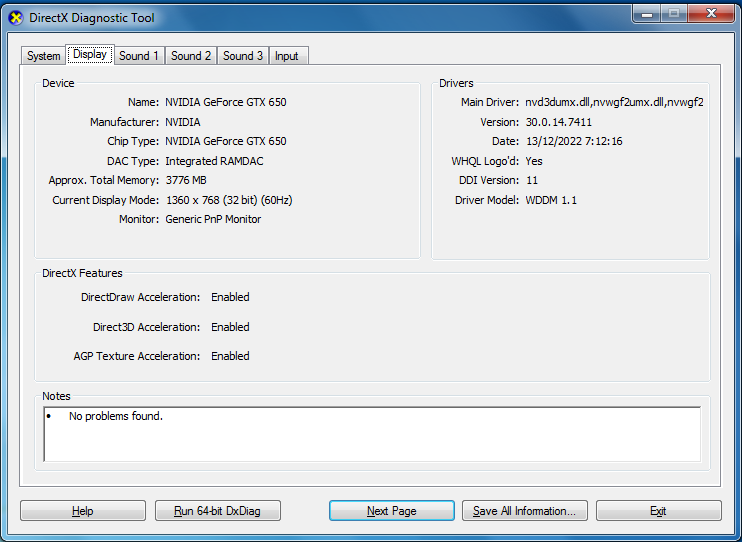Click Save All Information button
The image size is (742, 542).
pos(525,511)
